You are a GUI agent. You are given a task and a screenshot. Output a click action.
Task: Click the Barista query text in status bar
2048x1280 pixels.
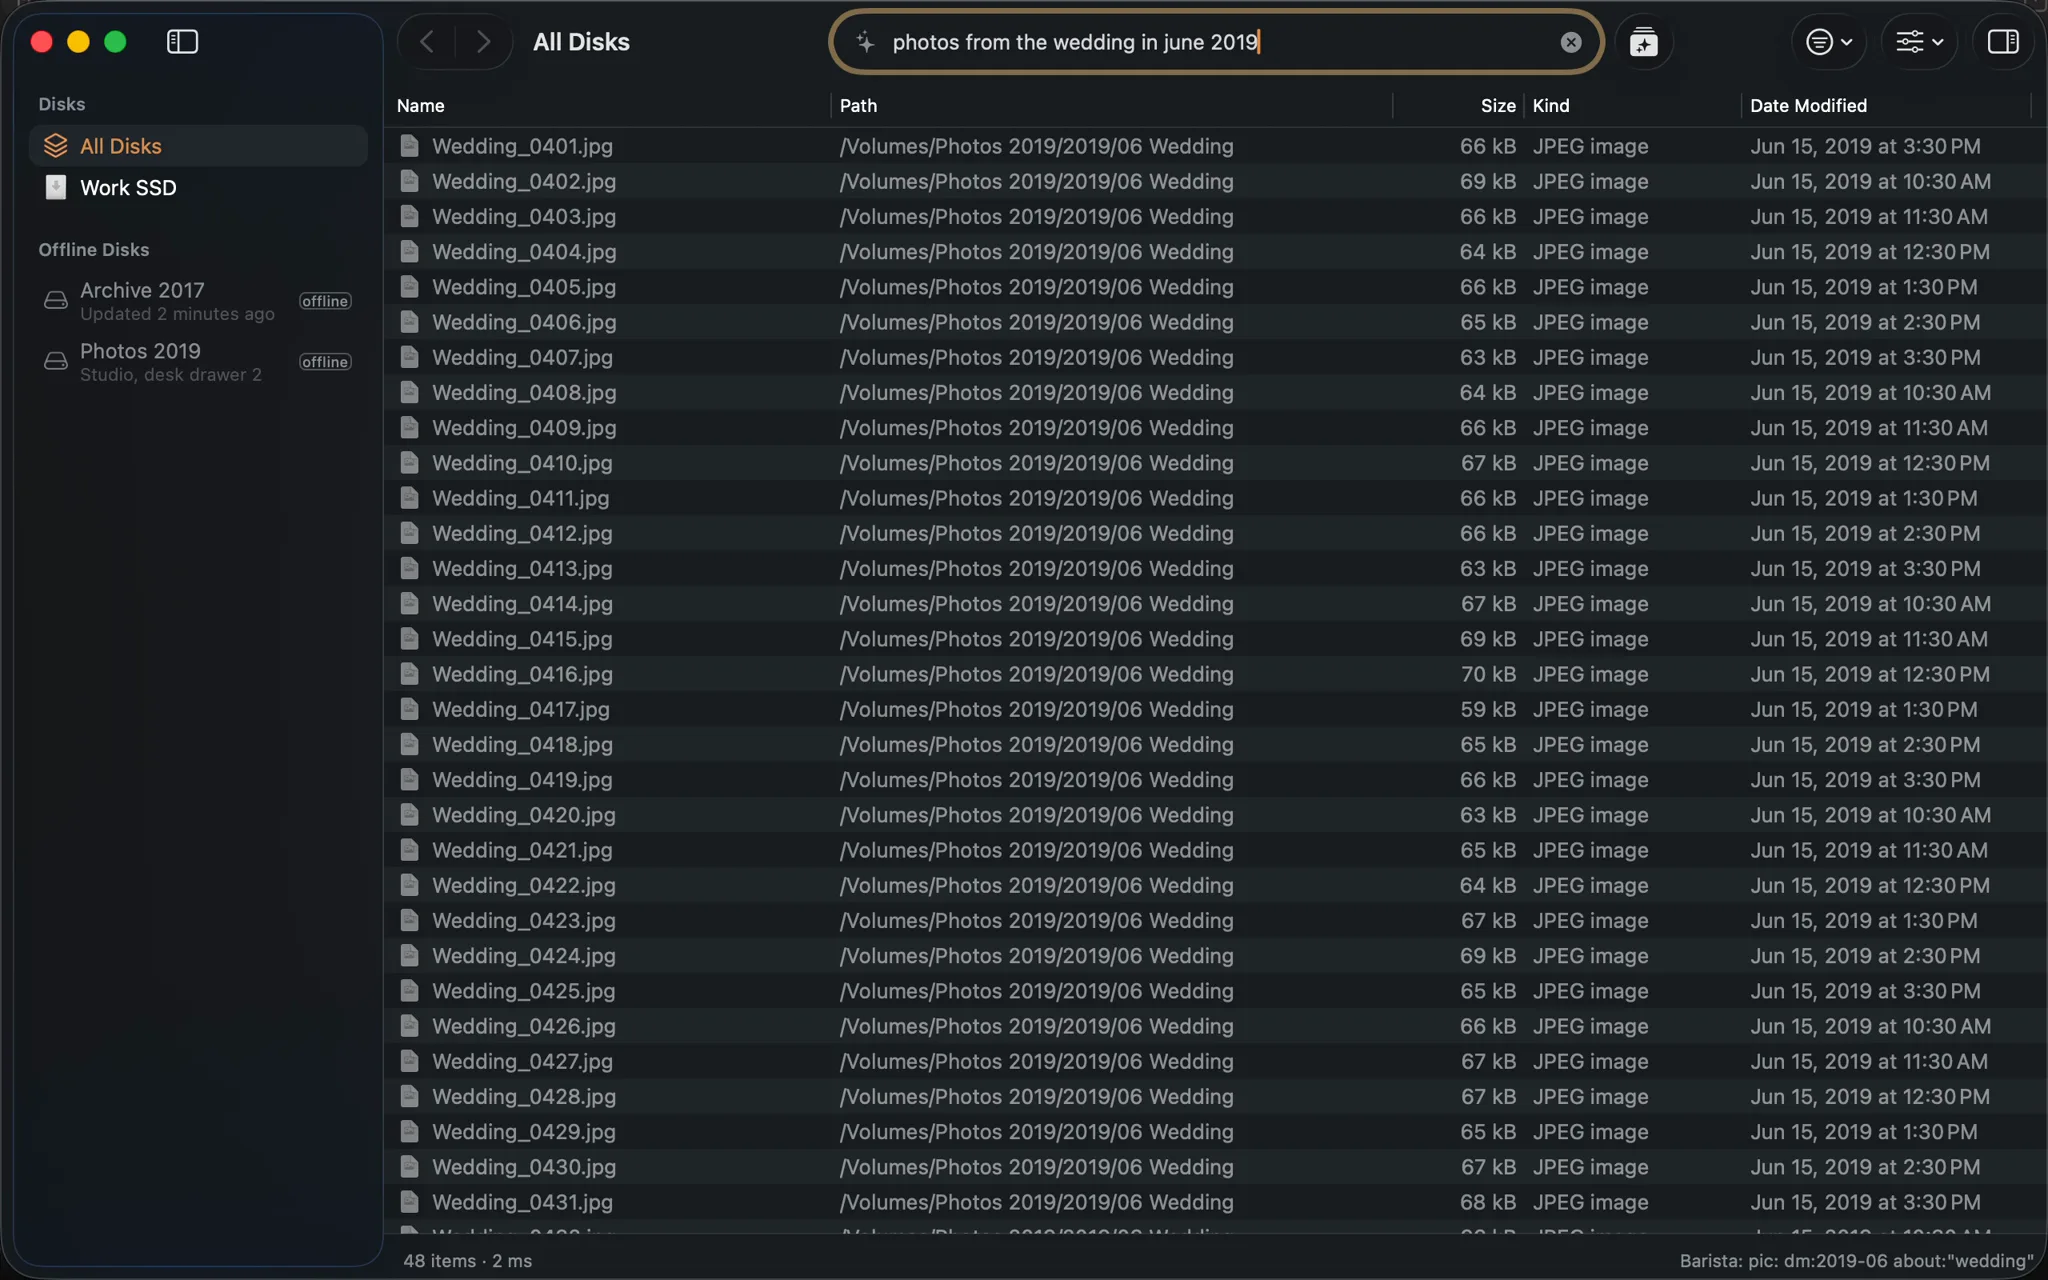pos(1856,1261)
